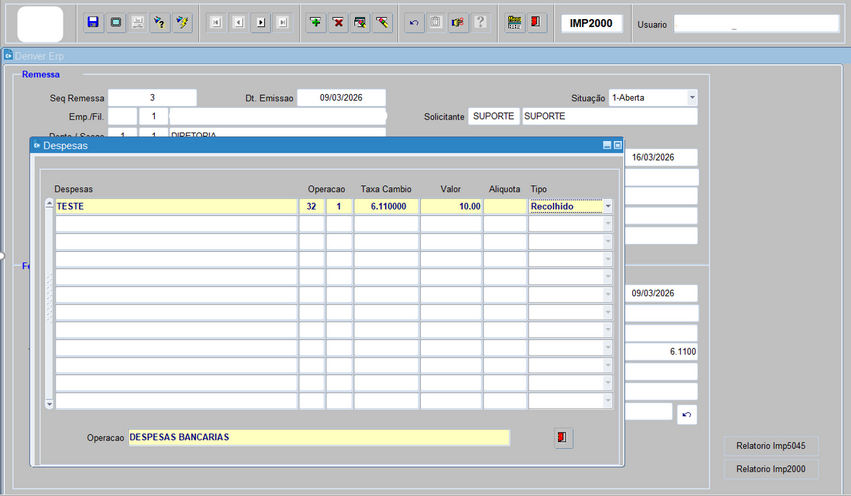Select the TESTE despesa field
Viewport: 851px width, 496px height.
(x=175, y=206)
